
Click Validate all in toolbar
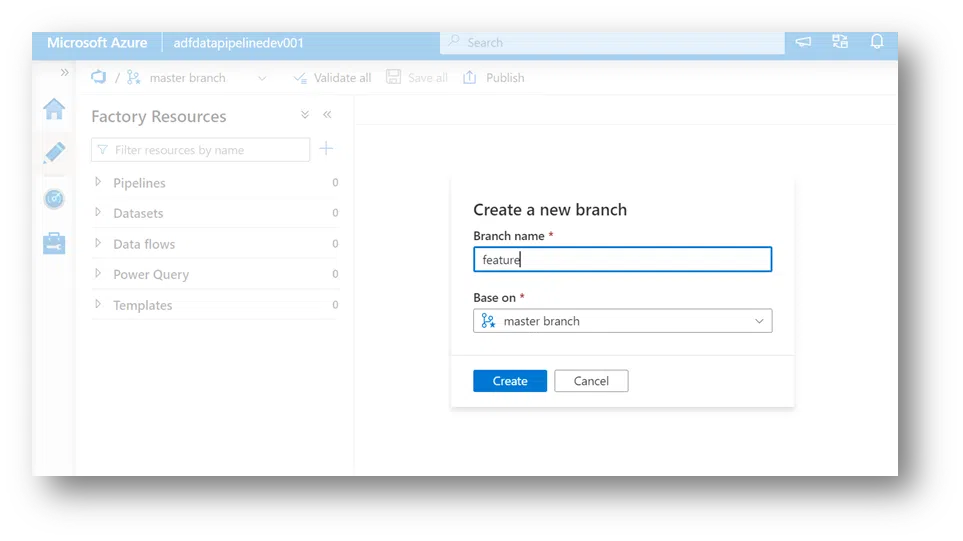tap(332, 78)
